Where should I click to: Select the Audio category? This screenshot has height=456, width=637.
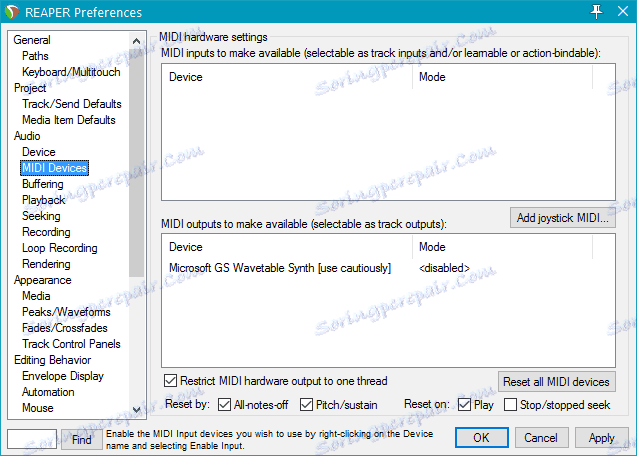[x=27, y=136]
